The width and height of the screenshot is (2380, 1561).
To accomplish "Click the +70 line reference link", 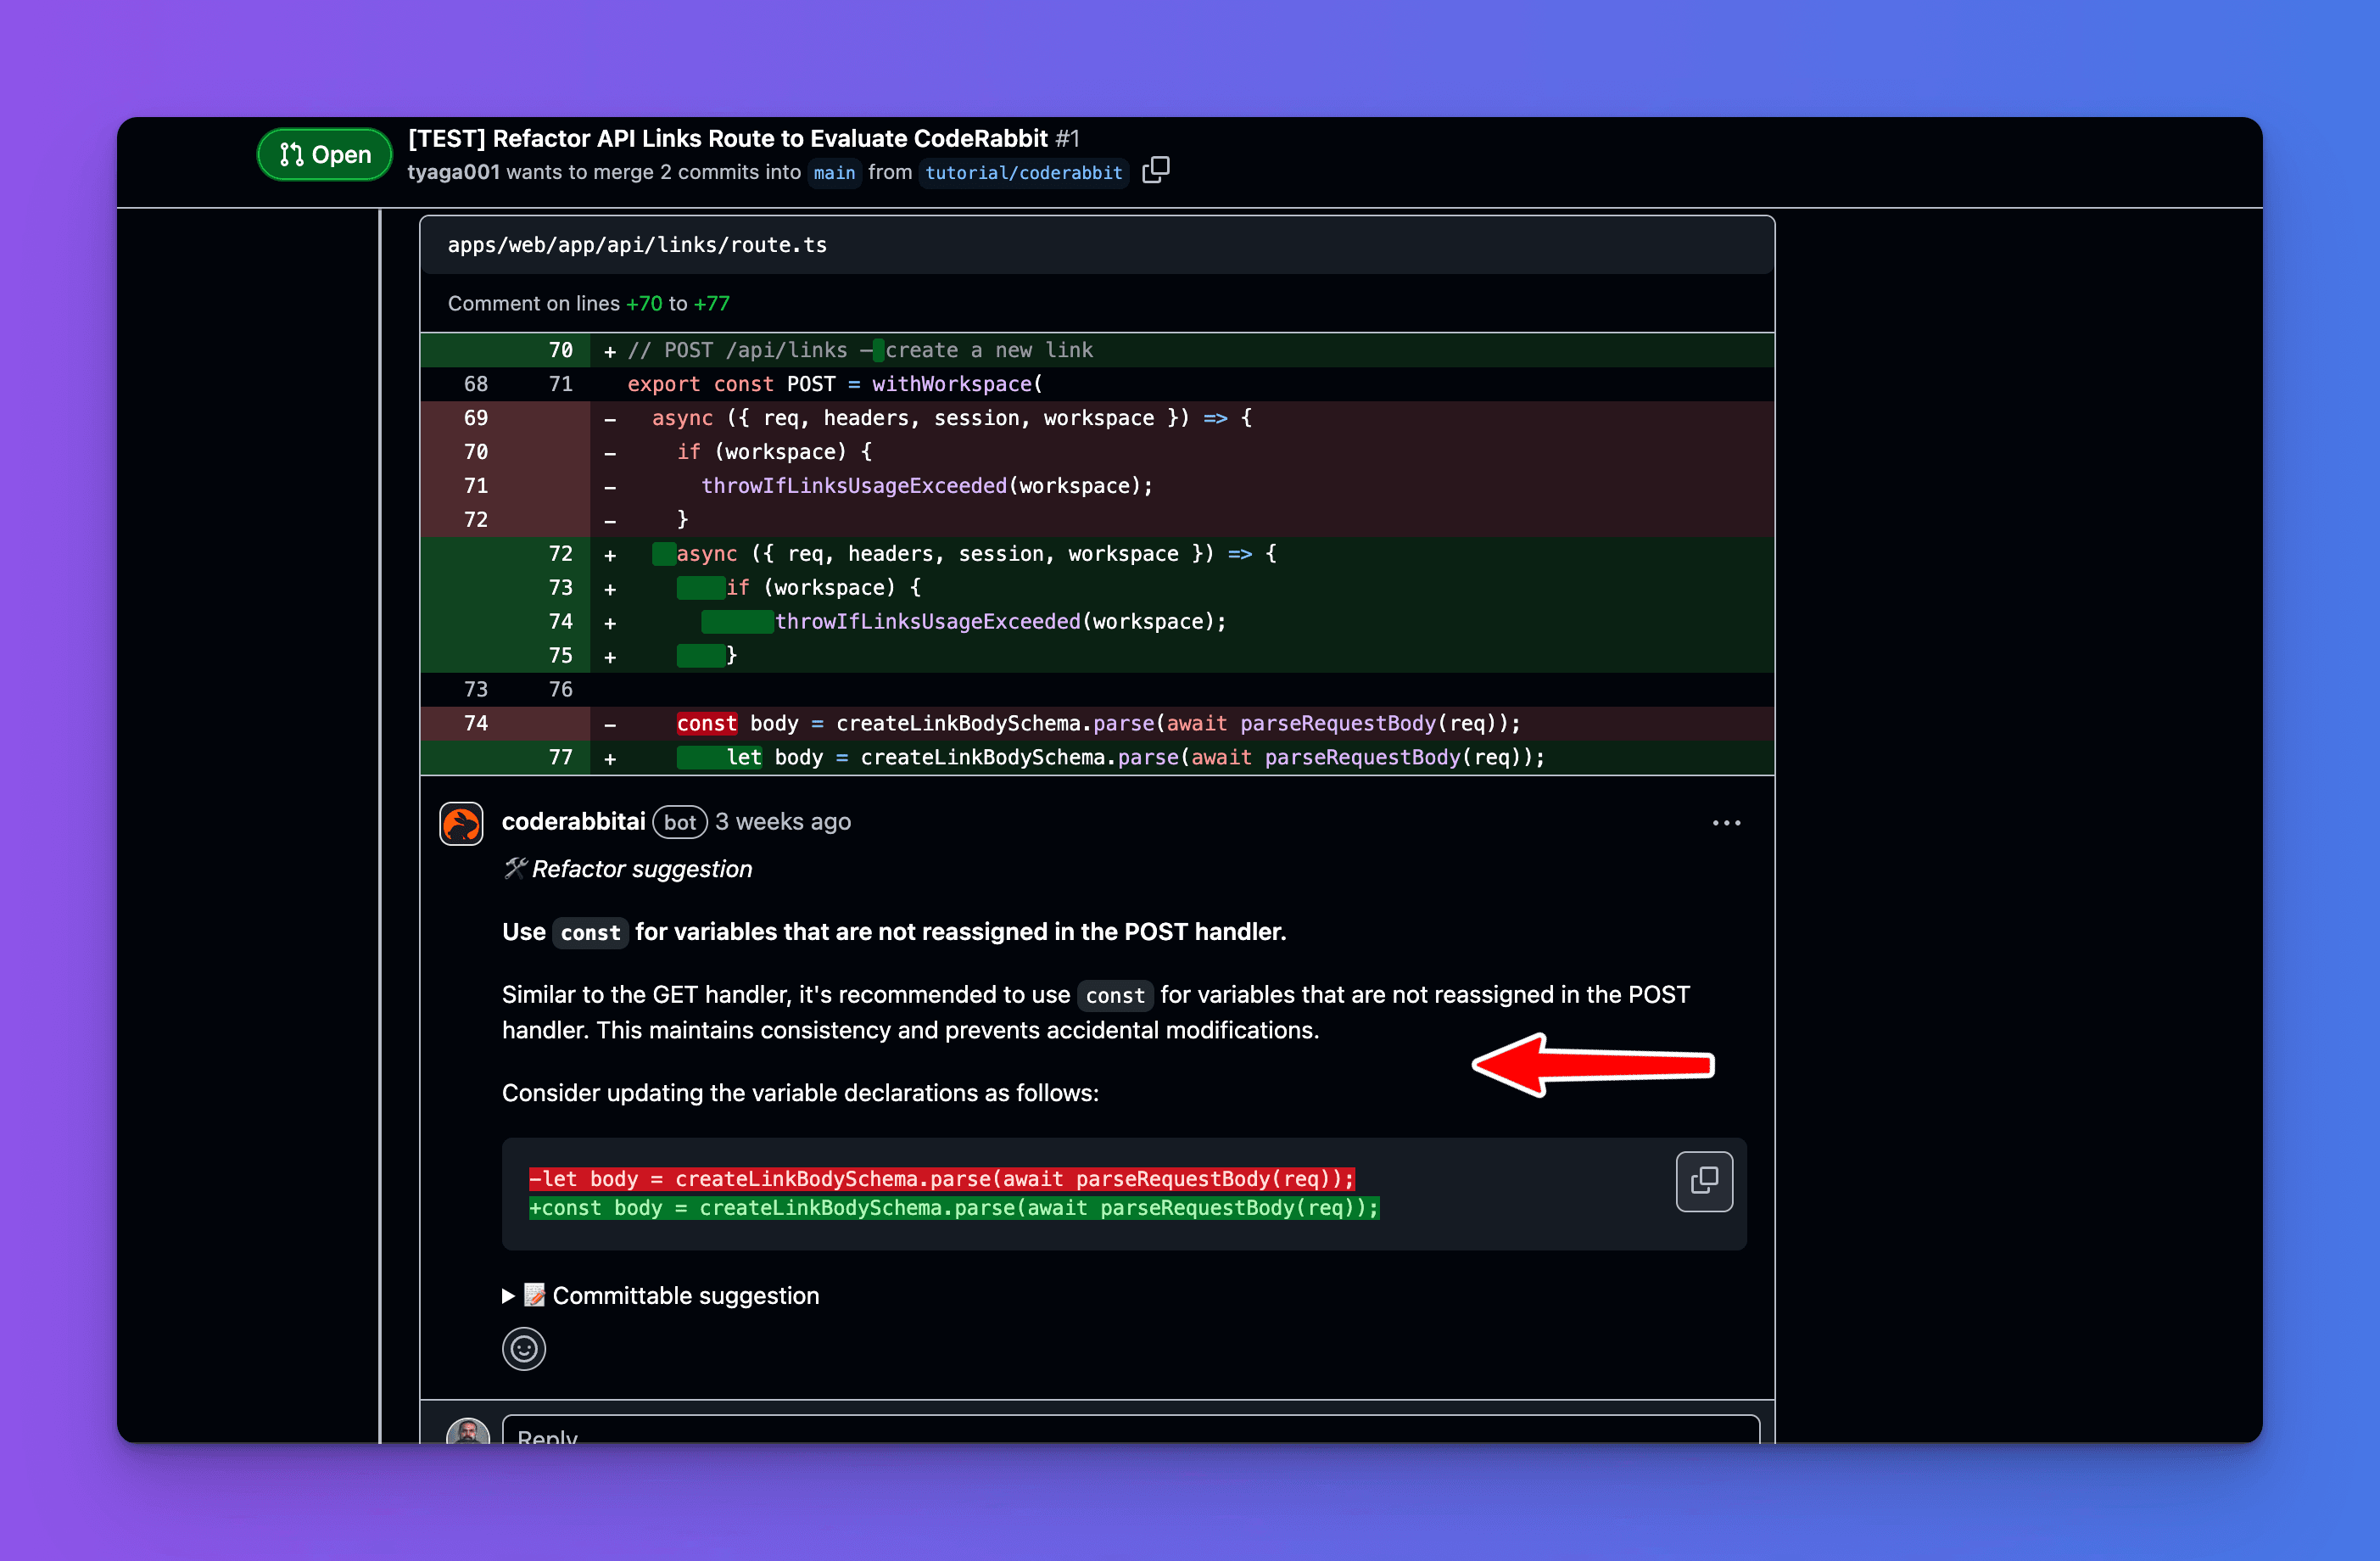I will click(644, 303).
